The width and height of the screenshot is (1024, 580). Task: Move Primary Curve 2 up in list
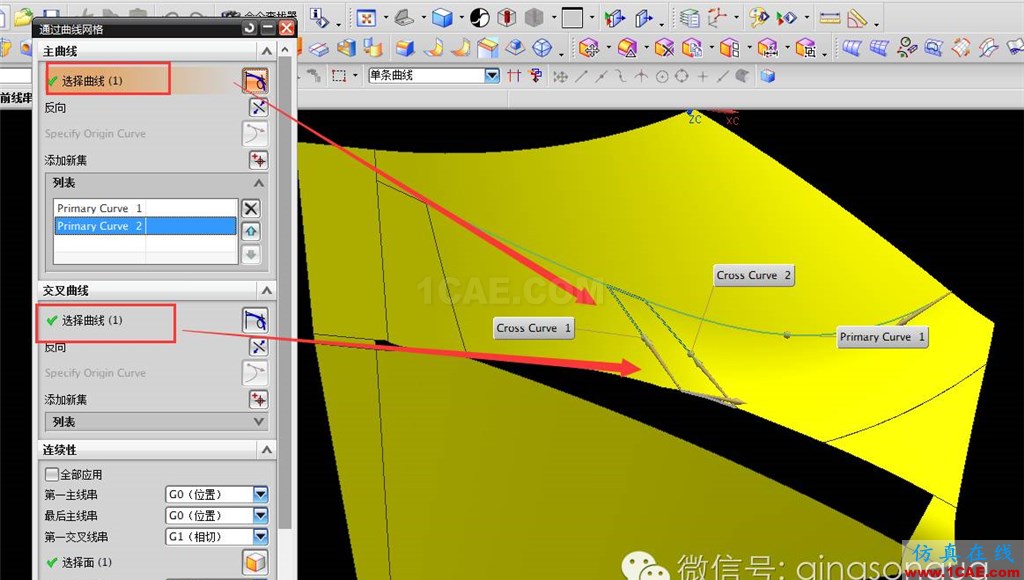[251, 231]
